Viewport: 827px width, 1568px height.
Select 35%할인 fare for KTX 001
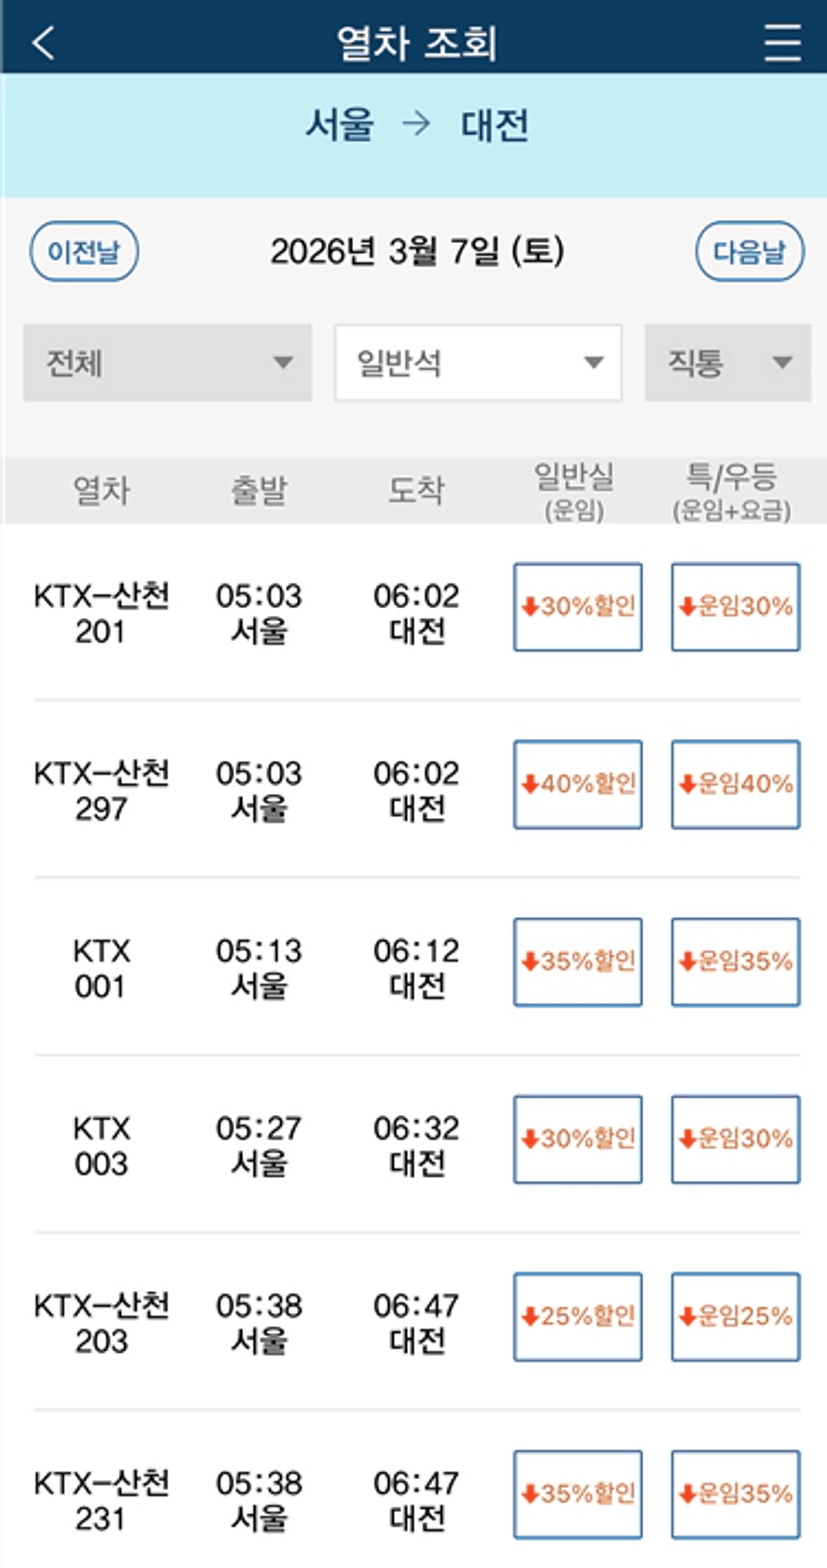pyautogui.click(x=578, y=961)
